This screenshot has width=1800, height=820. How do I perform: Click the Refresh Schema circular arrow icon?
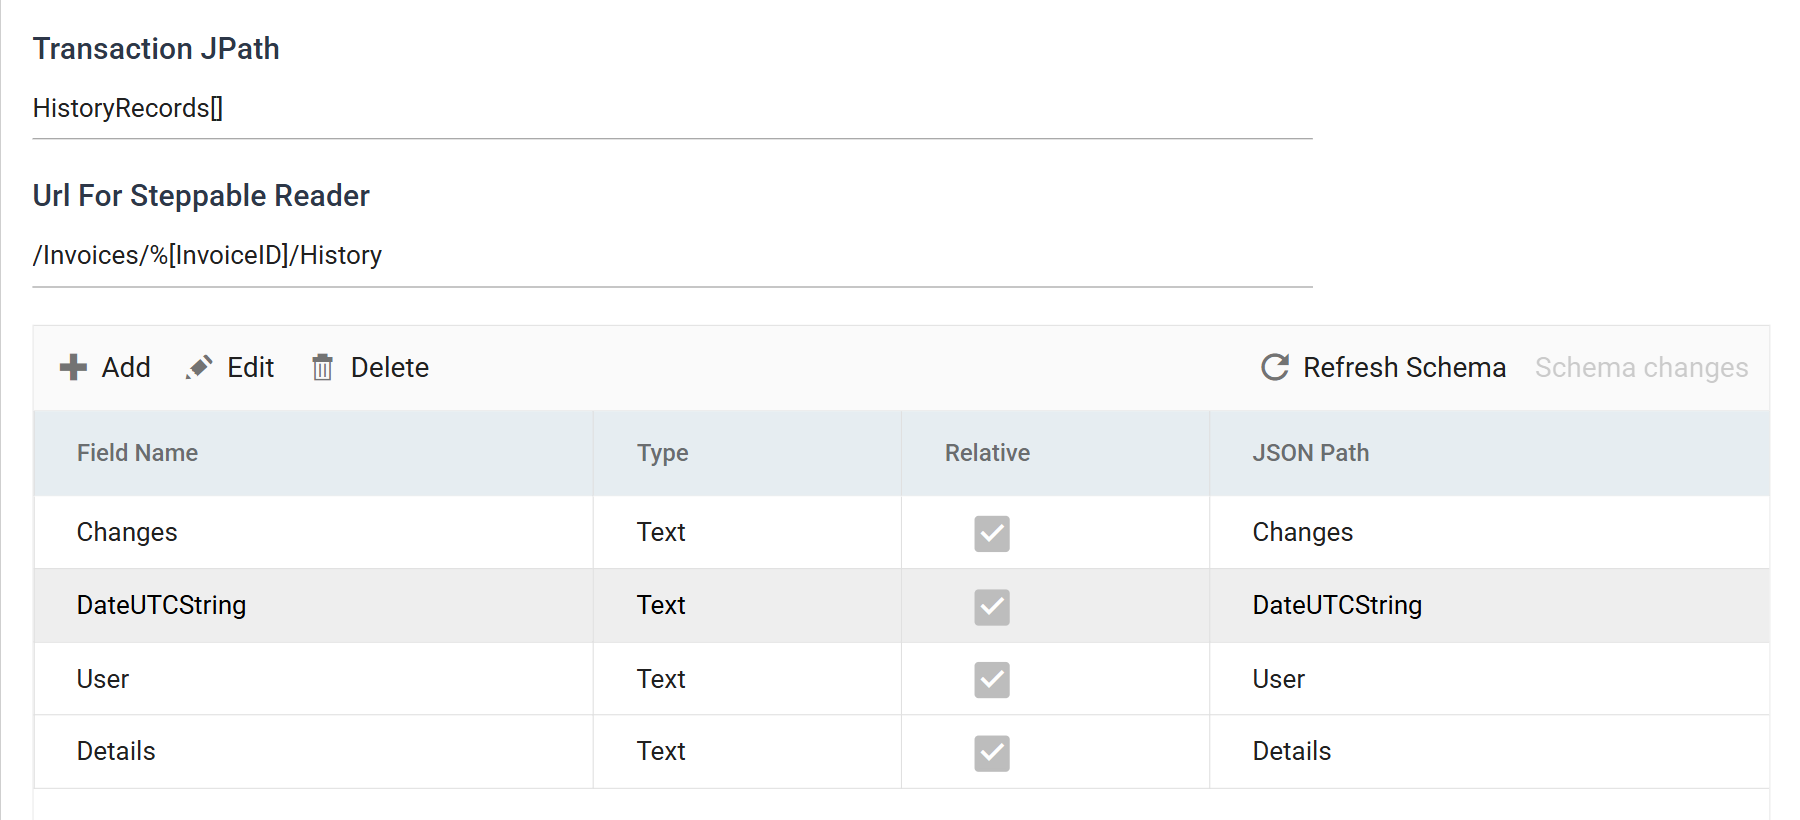point(1275,367)
